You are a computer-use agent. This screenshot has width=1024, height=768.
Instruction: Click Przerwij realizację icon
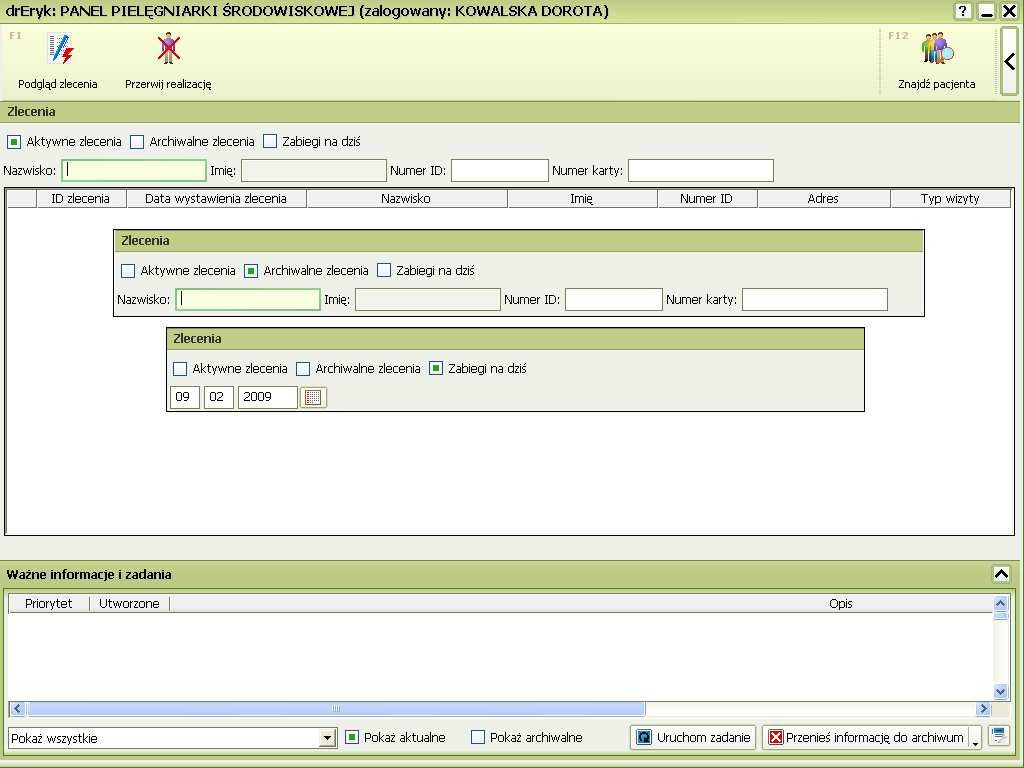pos(168,50)
